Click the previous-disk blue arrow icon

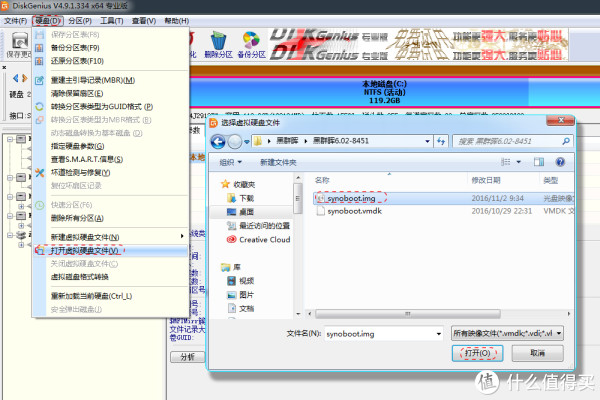pos(15,78)
